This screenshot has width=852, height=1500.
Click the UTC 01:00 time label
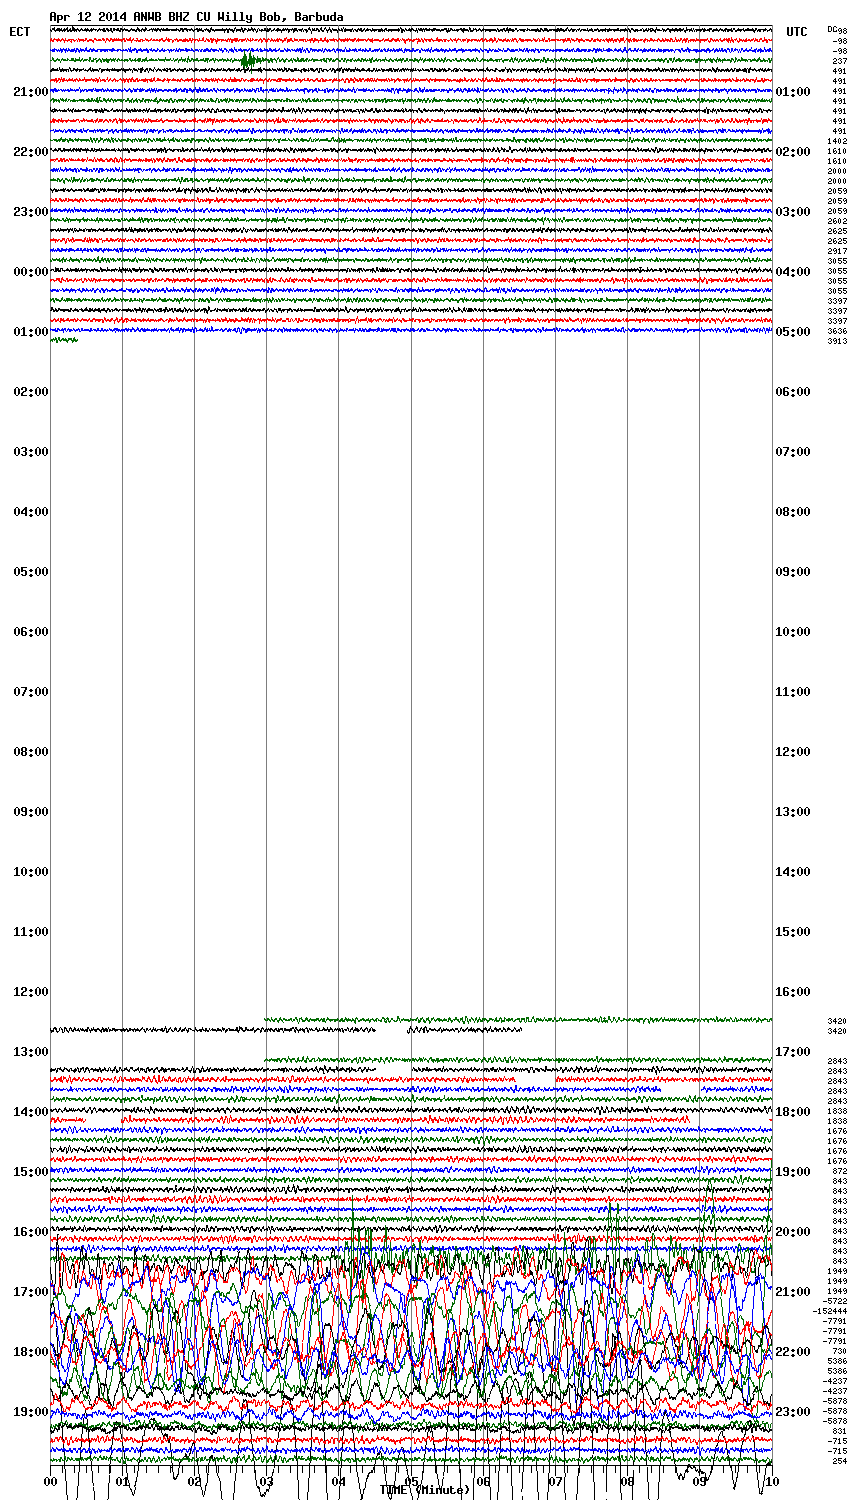pos(793,92)
